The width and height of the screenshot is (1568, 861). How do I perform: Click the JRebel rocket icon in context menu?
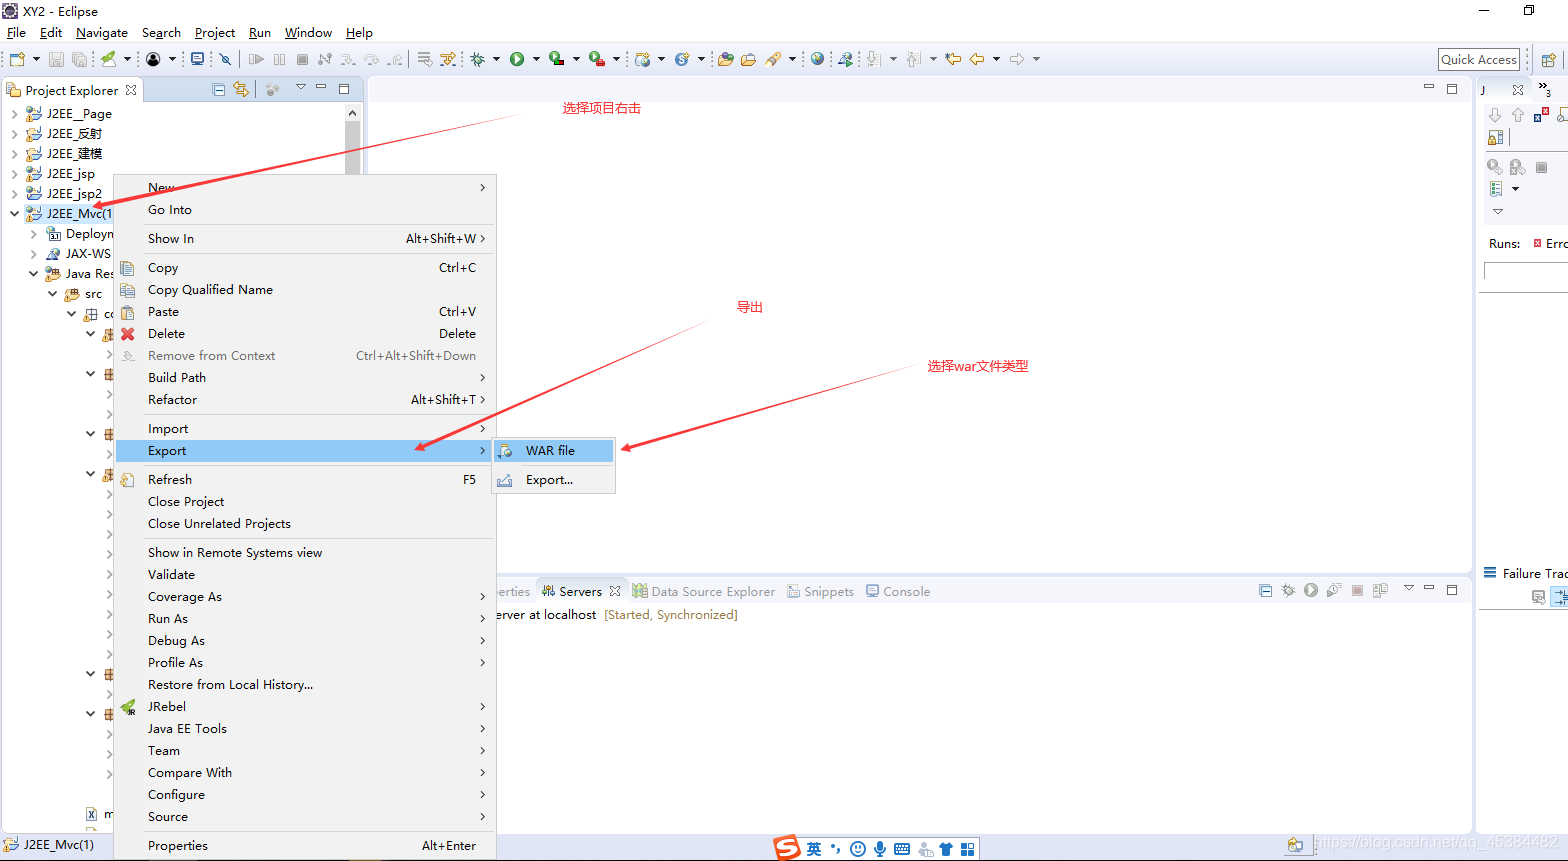[x=128, y=707]
